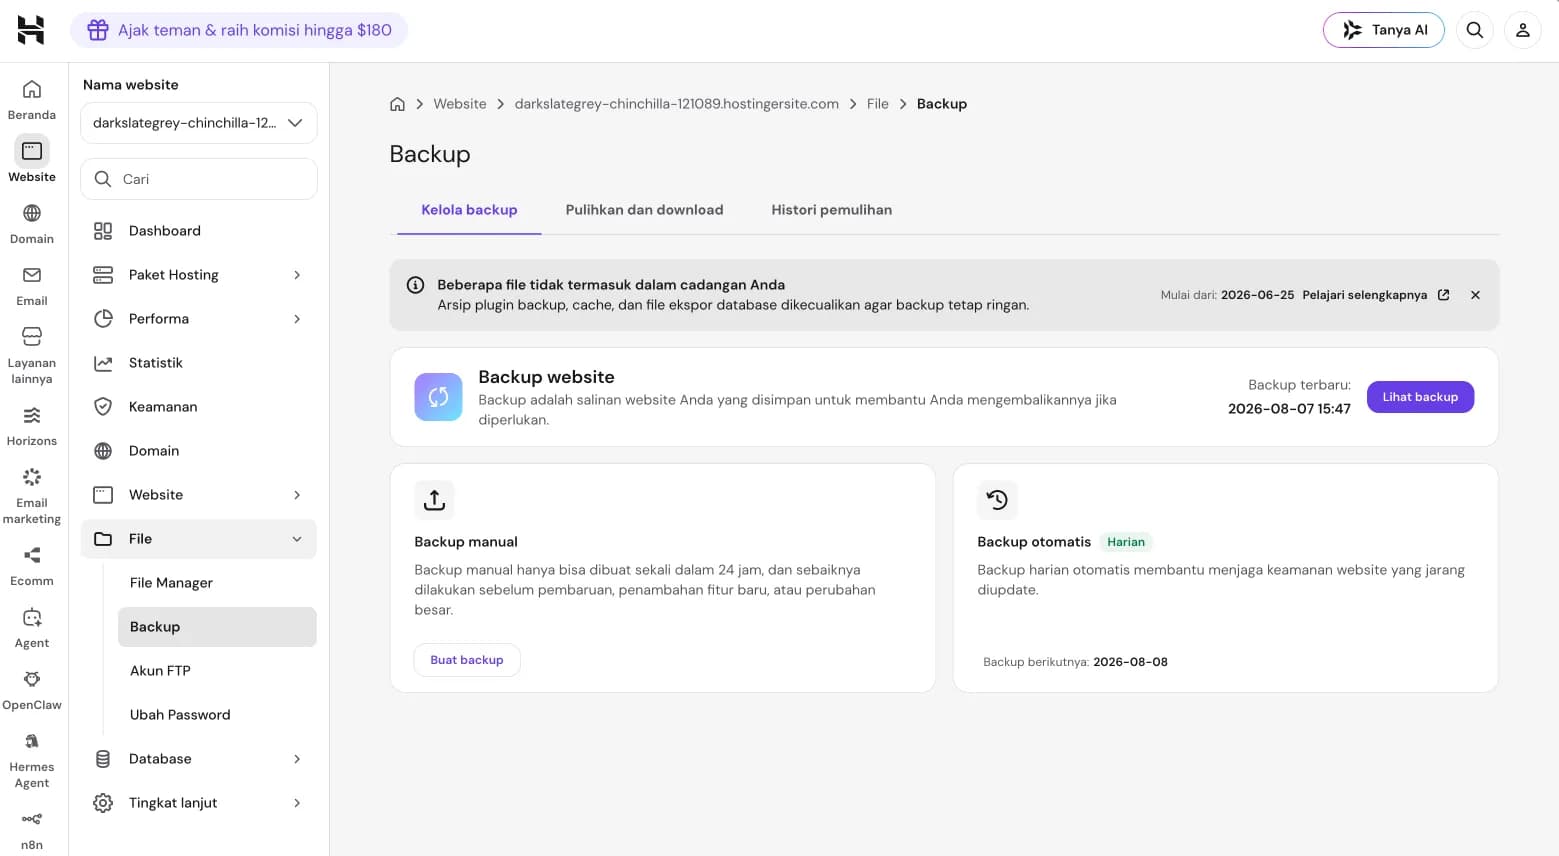The width and height of the screenshot is (1559, 856).
Task: Click File in the breadcrumb
Action: (x=877, y=104)
